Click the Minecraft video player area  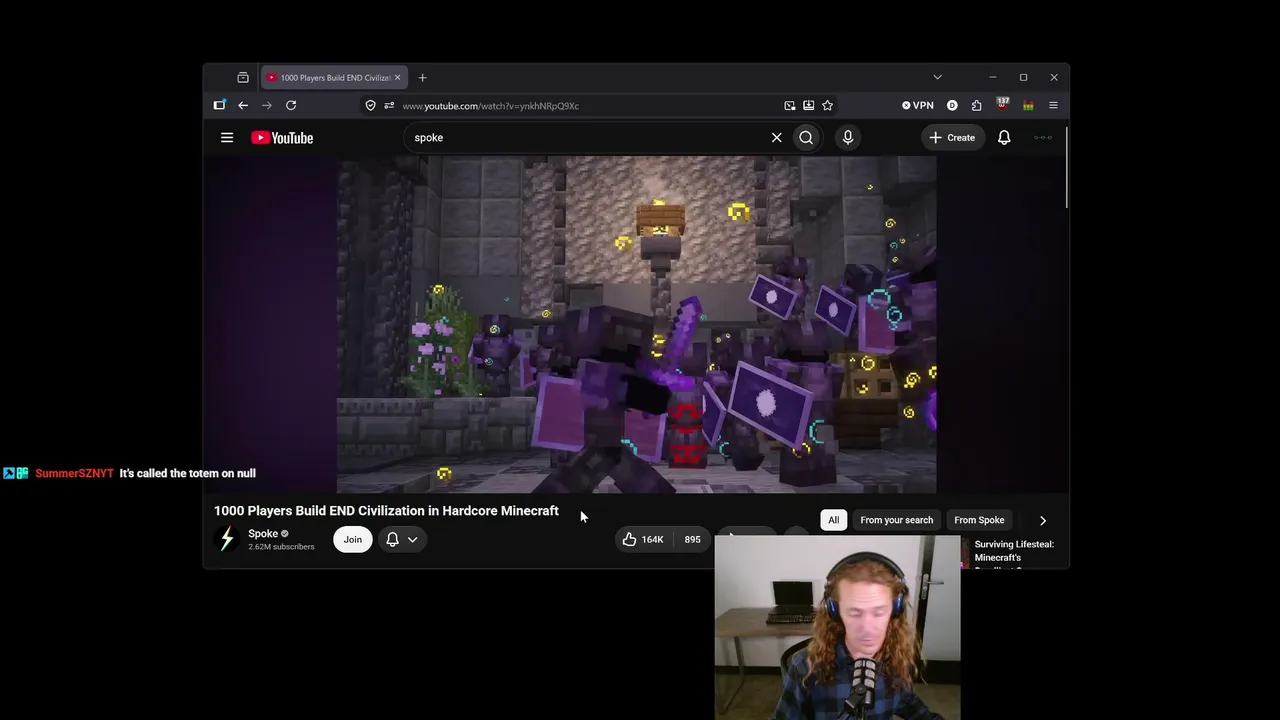(637, 324)
